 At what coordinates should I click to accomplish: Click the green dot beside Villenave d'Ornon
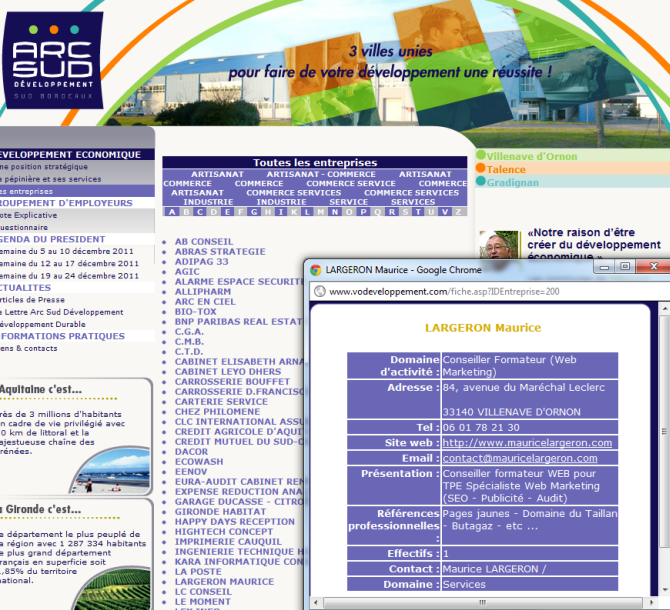481,155
